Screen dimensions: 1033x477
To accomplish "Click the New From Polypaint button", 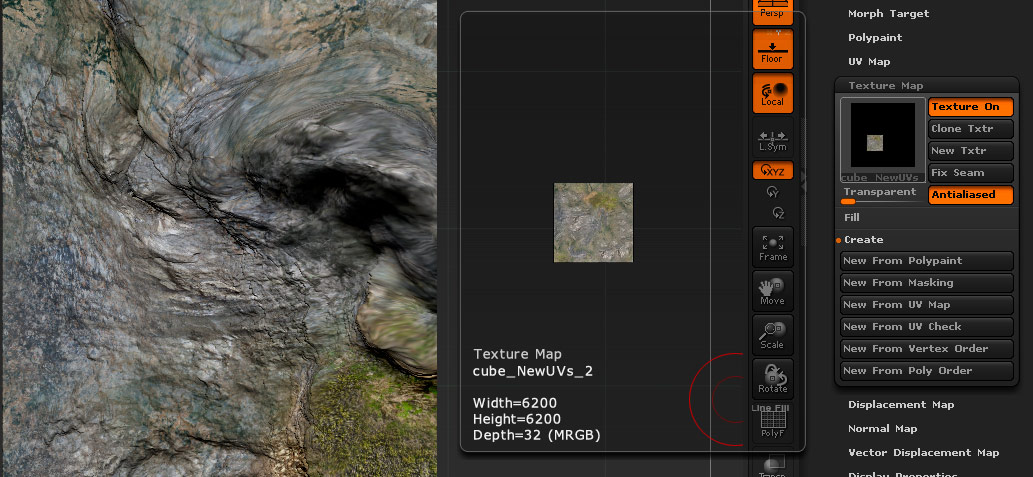I will (x=927, y=261).
